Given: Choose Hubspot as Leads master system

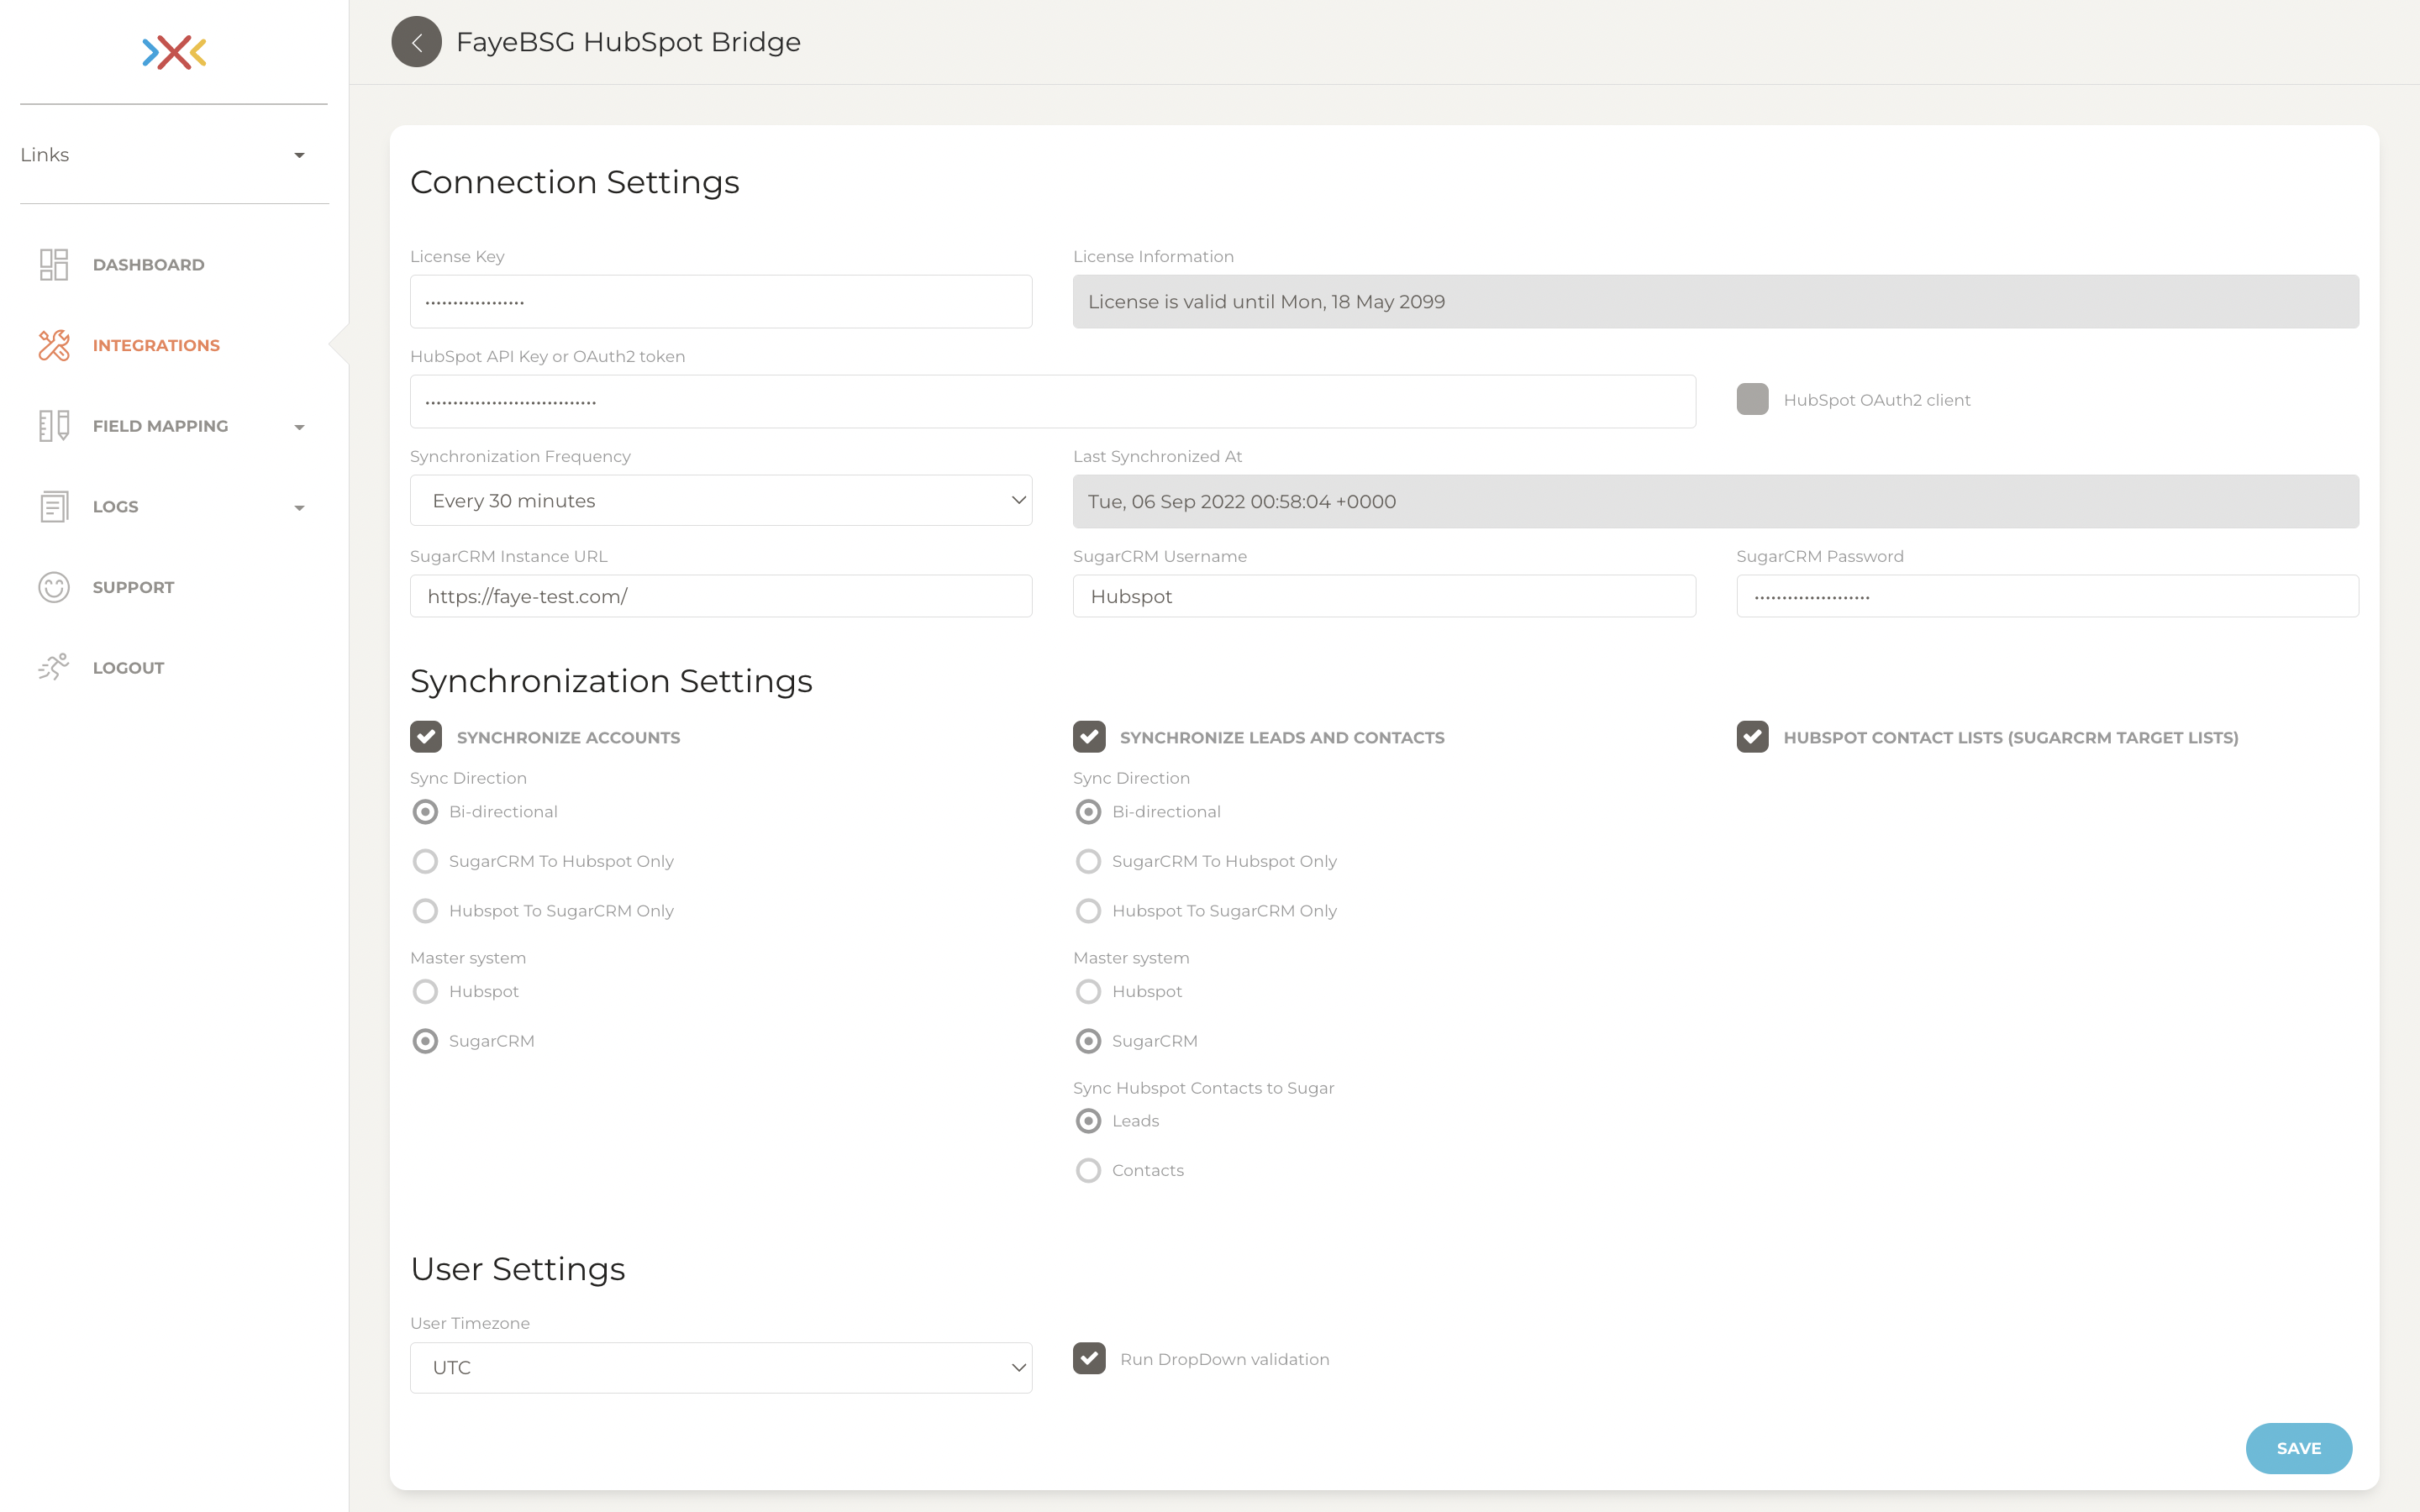Looking at the screenshot, I should (1088, 991).
